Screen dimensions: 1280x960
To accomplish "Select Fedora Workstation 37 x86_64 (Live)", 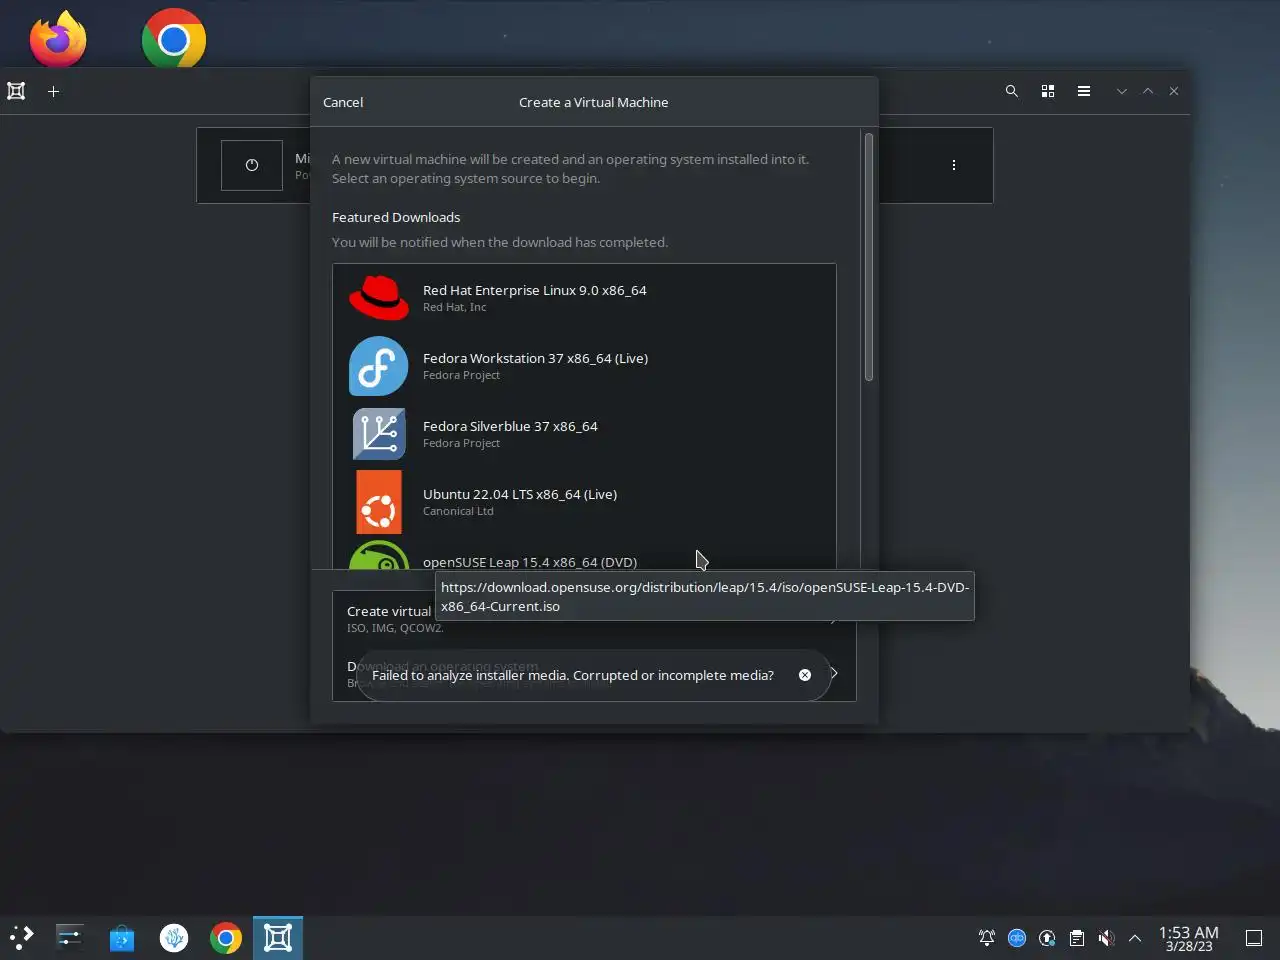I will [x=584, y=366].
